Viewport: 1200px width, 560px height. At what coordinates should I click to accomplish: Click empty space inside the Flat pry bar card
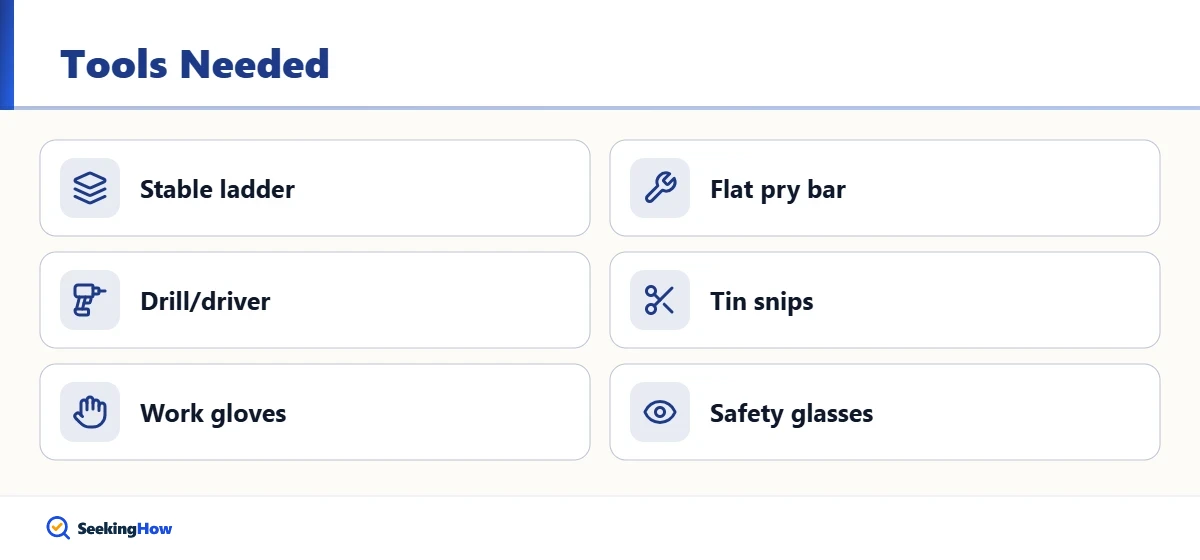click(x=1000, y=188)
